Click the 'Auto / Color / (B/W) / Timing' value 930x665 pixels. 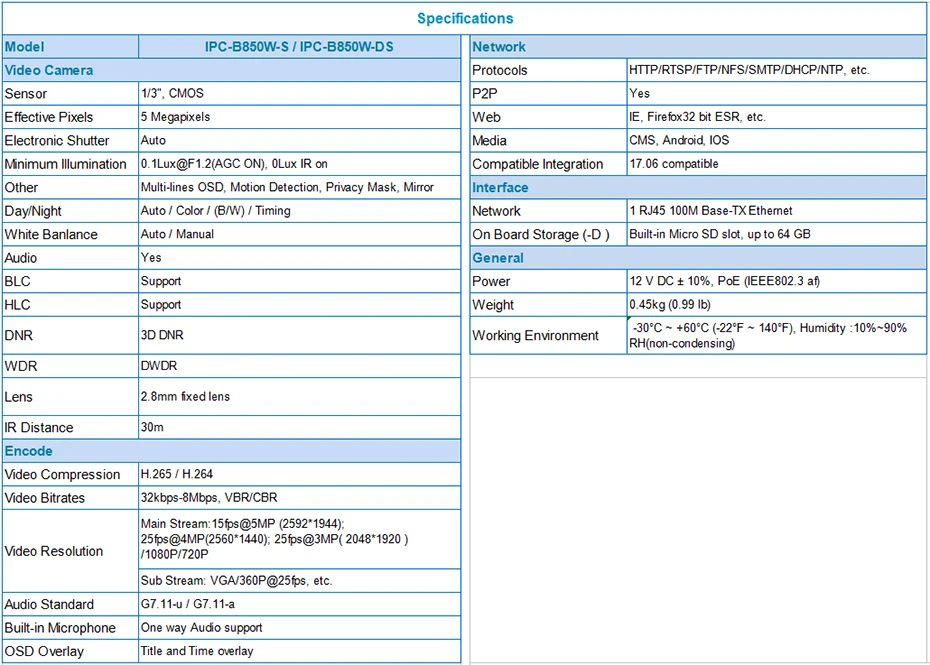215,211
